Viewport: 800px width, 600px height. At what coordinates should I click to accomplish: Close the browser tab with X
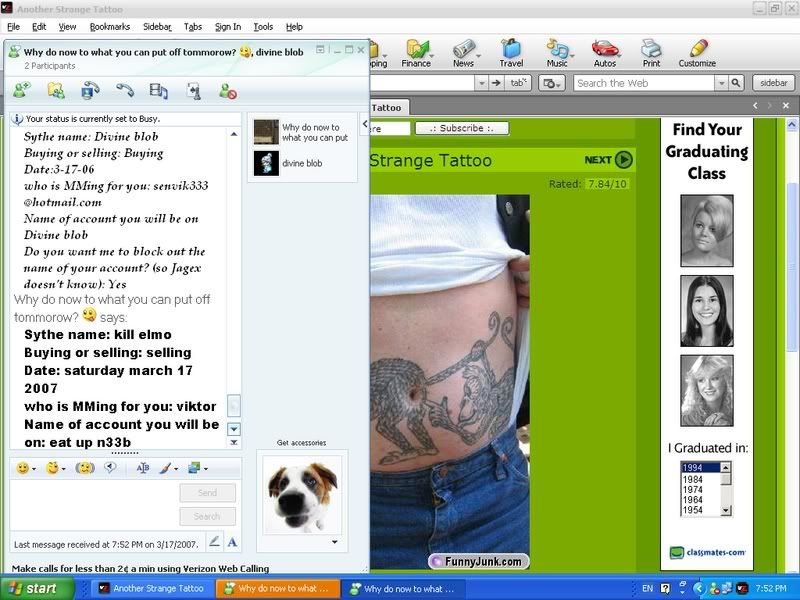(786, 106)
